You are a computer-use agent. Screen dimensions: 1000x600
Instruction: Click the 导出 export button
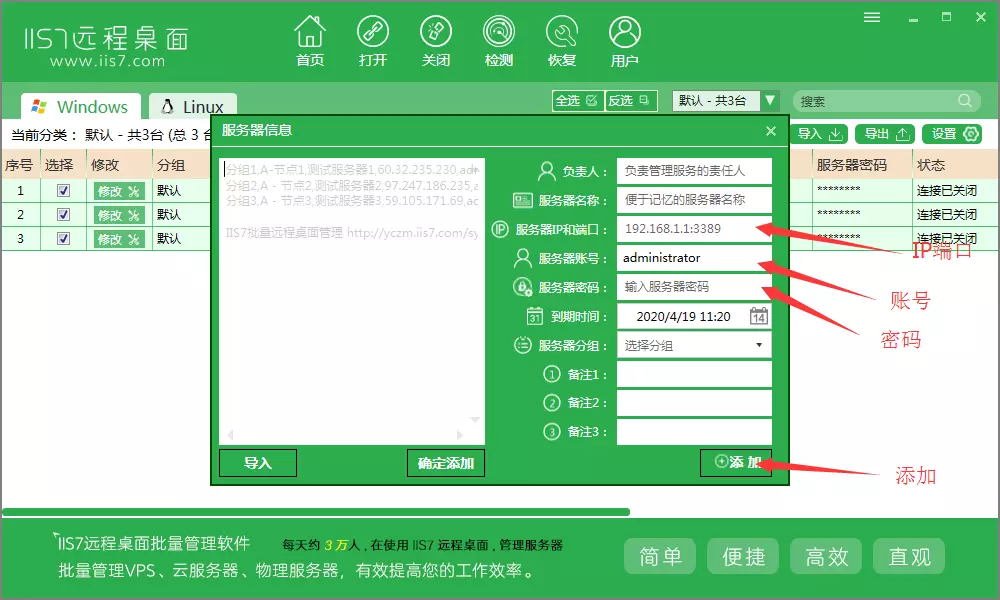[x=885, y=134]
